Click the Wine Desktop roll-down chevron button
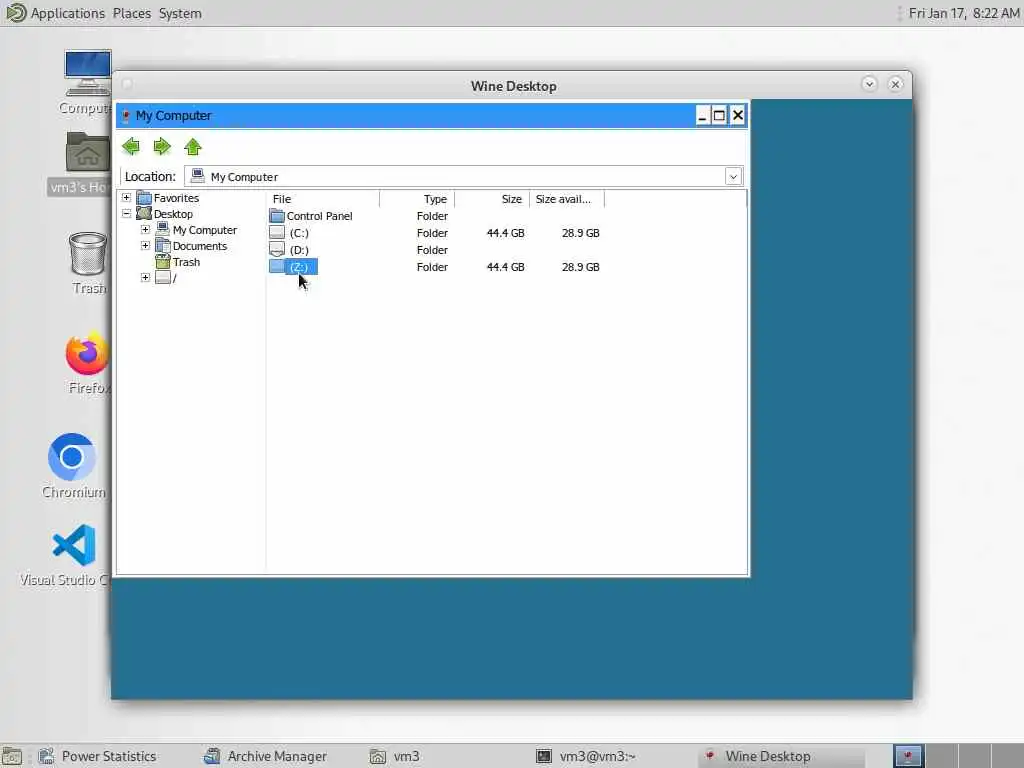The height and width of the screenshot is (768, 1024). tap(869, 84)
